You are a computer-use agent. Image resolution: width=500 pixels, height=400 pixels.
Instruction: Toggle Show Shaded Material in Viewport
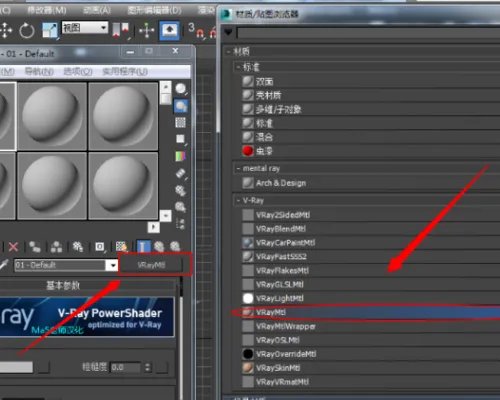click(121, 247)
